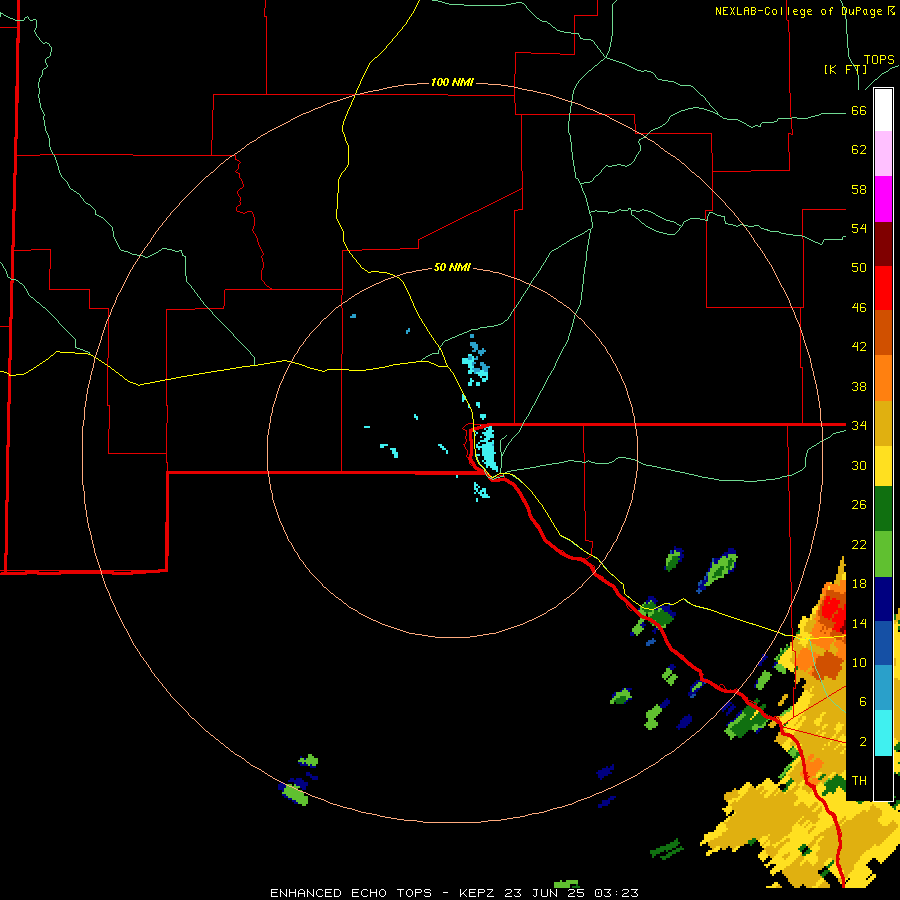Click the "62" legend value
Viewport: 900px width, 900px height.
(859, 150)
